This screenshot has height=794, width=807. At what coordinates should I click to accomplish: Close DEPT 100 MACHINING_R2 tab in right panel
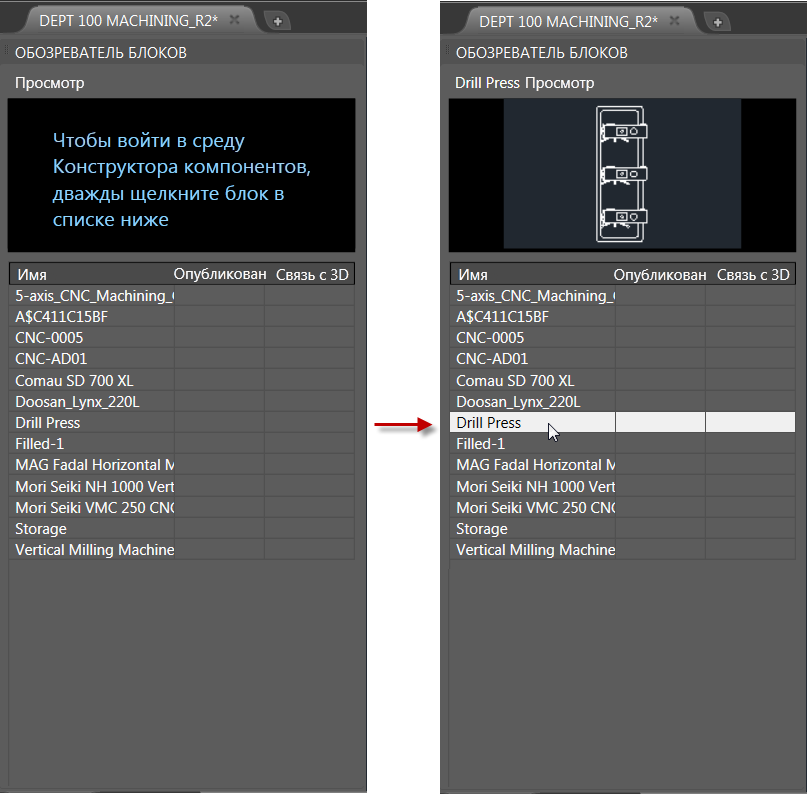coord(674,21)
